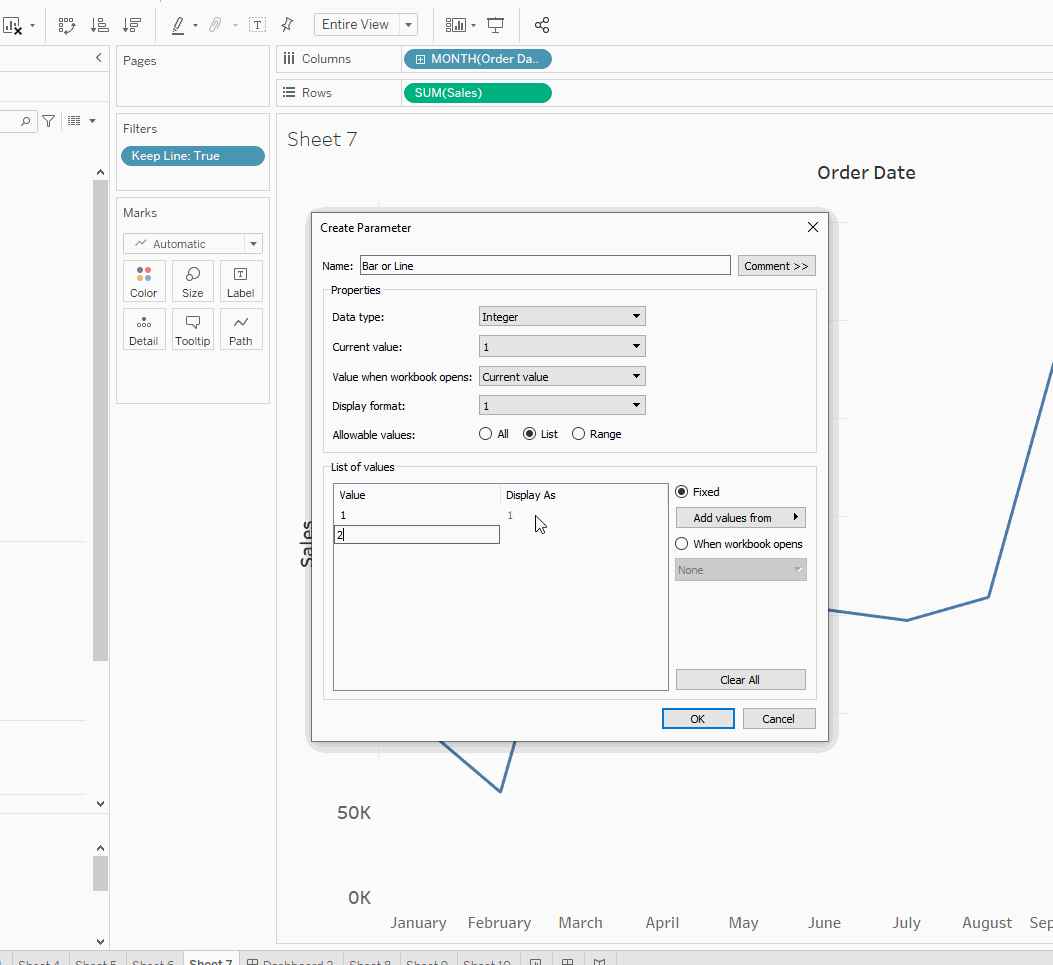Screen dimensions: 1053x965
Task: Click the MONTH(Order Date) pill in Columns
Action: (x=477, y=59)
